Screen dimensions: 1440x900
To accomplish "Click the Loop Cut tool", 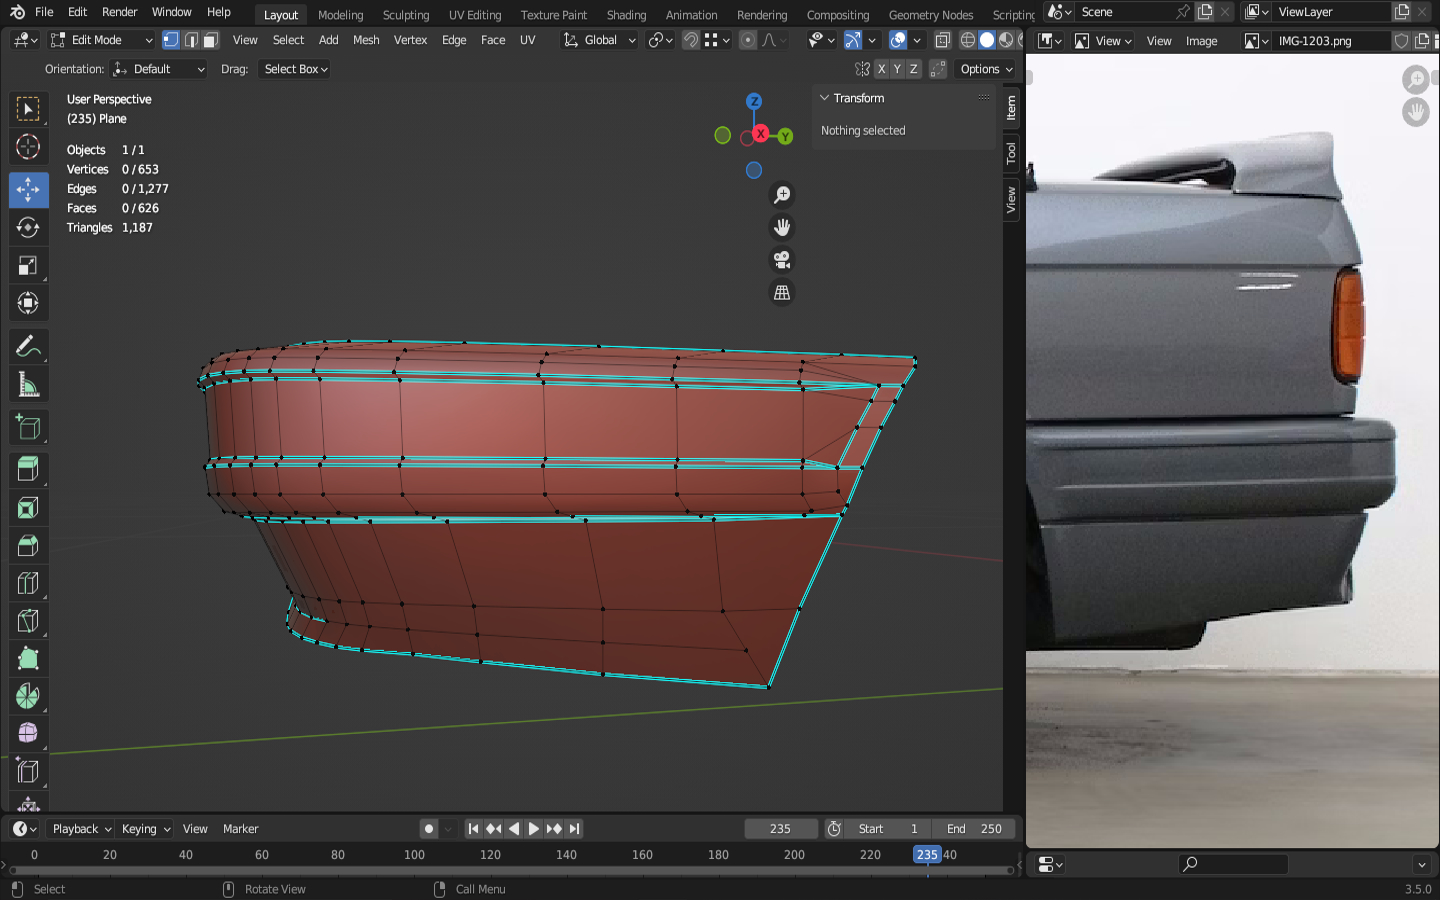I will 28,583.
